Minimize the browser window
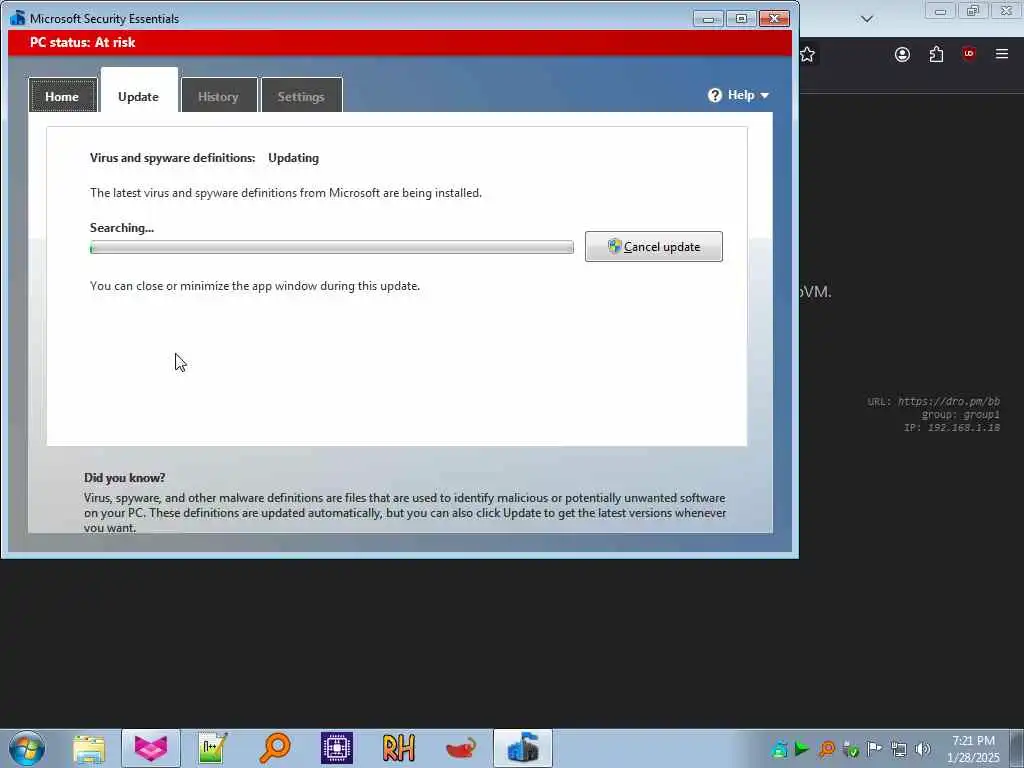 click(x=940, y=11)
